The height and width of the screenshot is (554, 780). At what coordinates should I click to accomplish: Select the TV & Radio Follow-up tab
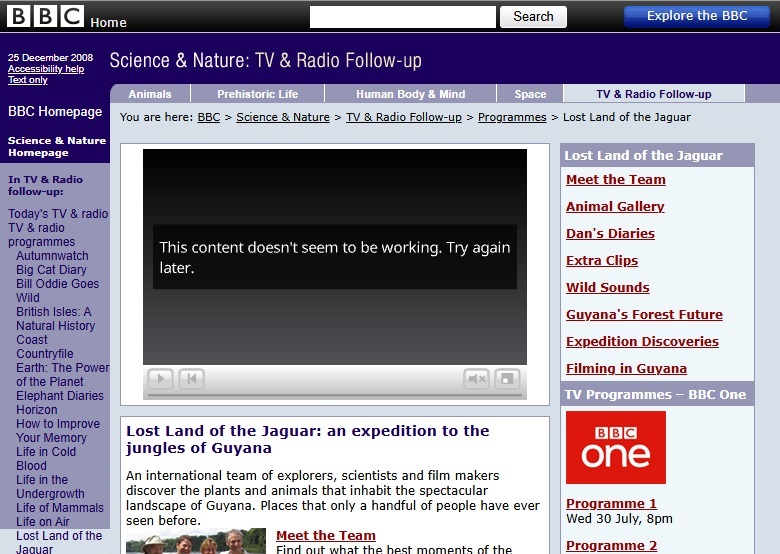[654, 94]
